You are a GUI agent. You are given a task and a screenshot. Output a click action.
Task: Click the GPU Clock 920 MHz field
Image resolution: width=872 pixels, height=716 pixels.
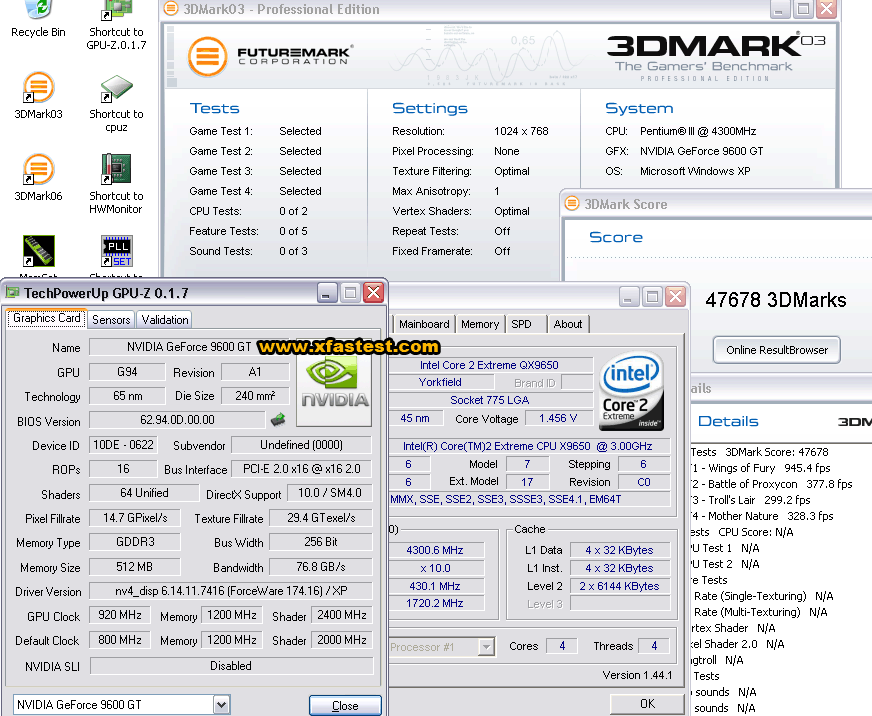click(x=120, y=615)
